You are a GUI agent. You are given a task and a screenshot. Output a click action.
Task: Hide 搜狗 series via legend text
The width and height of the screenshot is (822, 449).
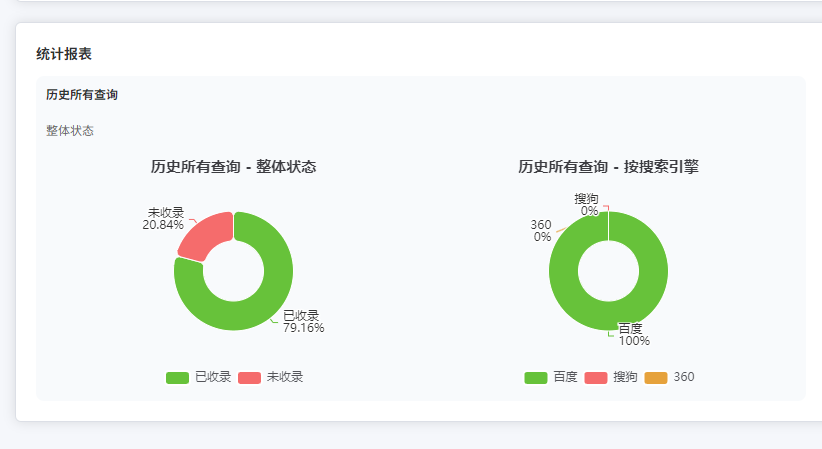625,377
